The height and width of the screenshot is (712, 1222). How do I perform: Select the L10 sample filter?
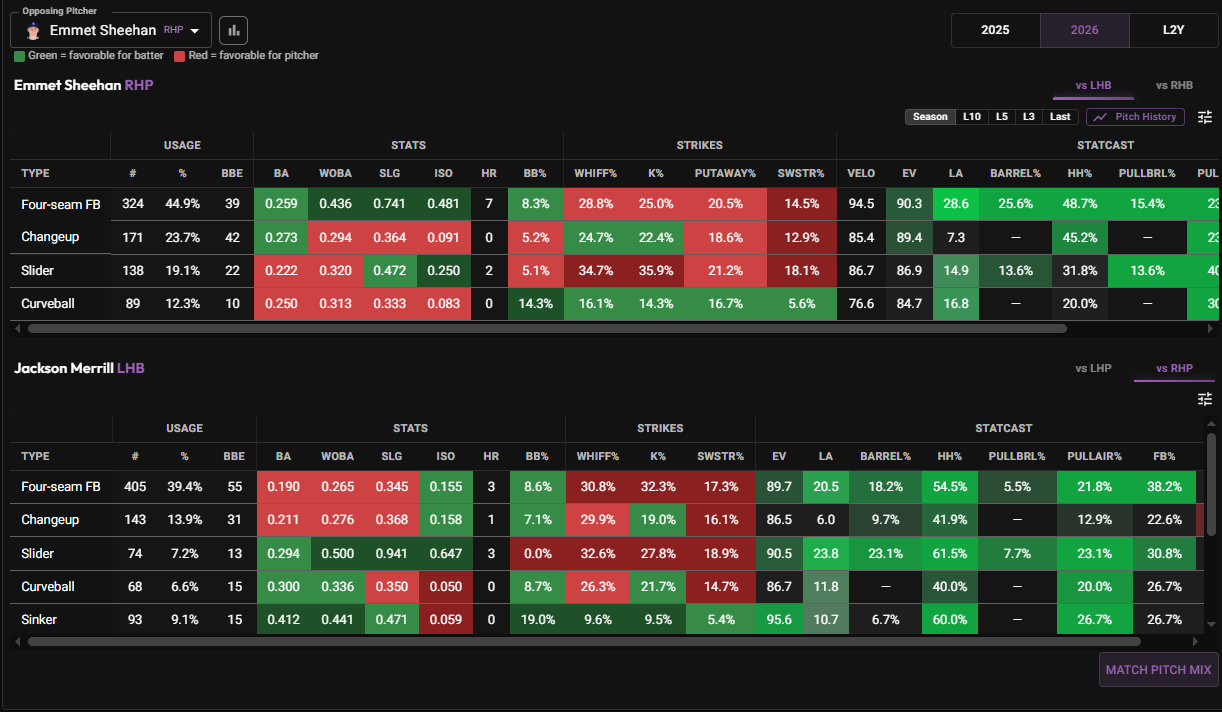pyautogui.click(x=971, y=117)
